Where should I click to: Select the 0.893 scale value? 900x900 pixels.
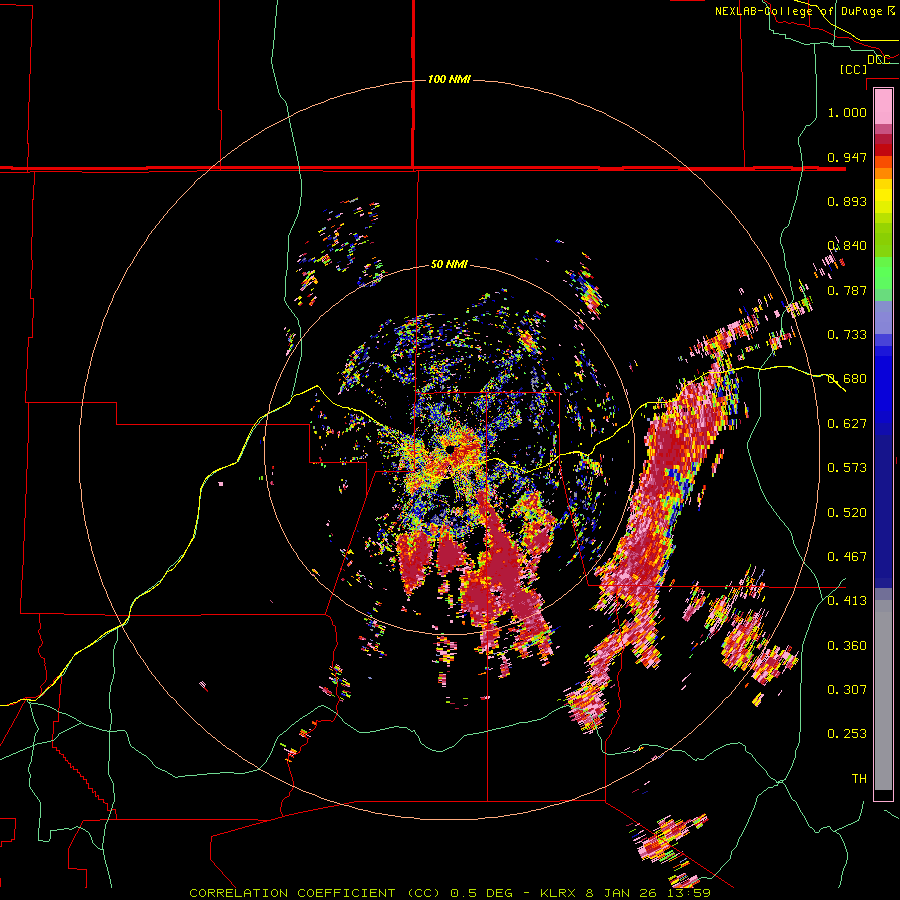847,201
